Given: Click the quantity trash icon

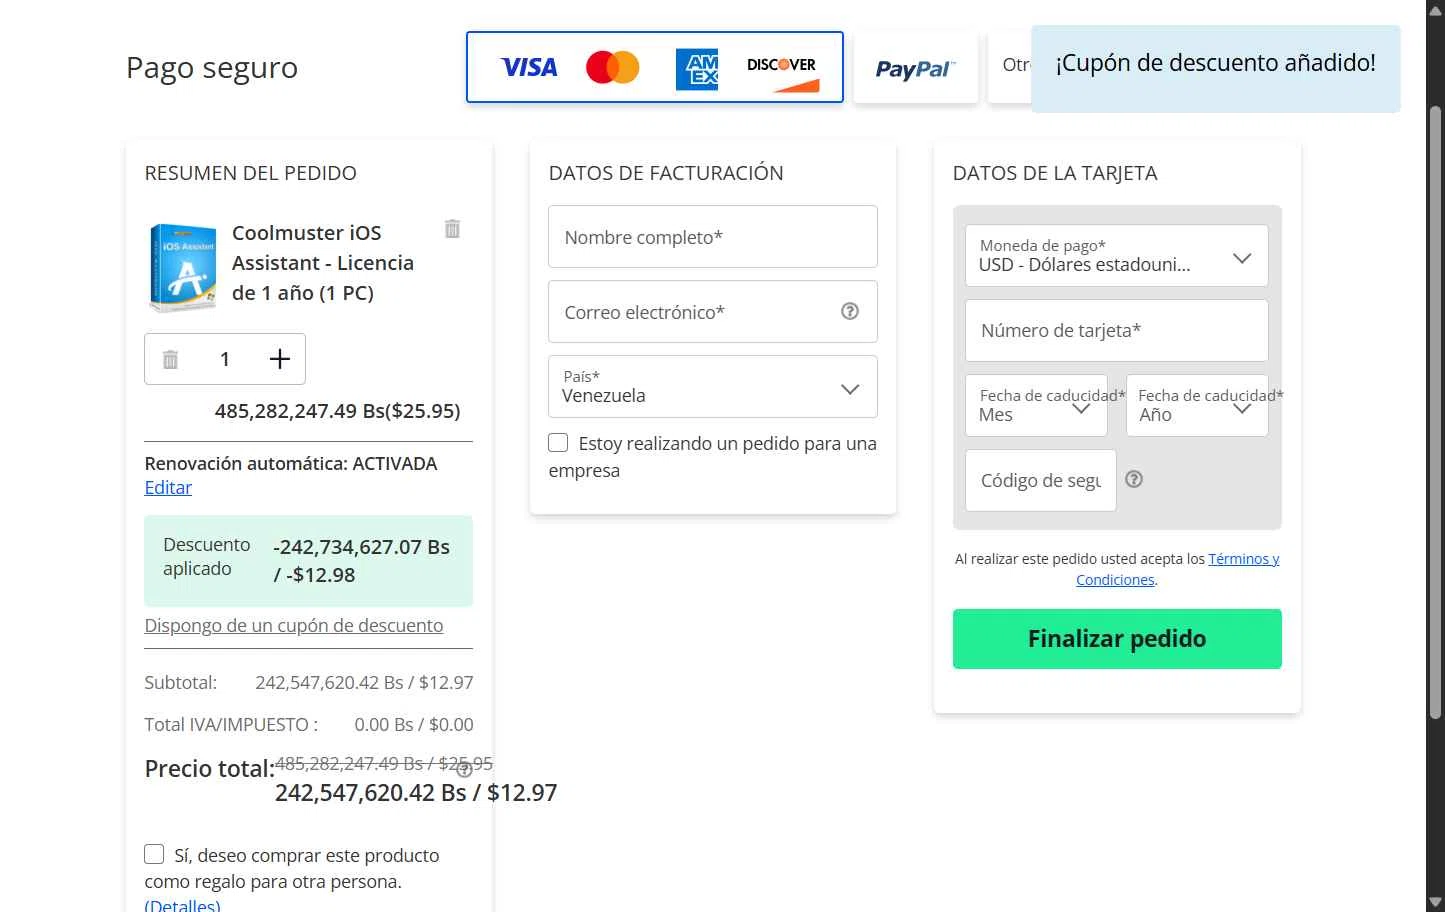Looking at the screenshot, I should [x=171, y=359].
